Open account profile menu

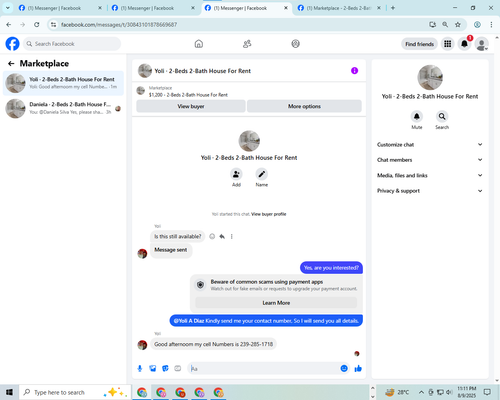pos(481,44)
